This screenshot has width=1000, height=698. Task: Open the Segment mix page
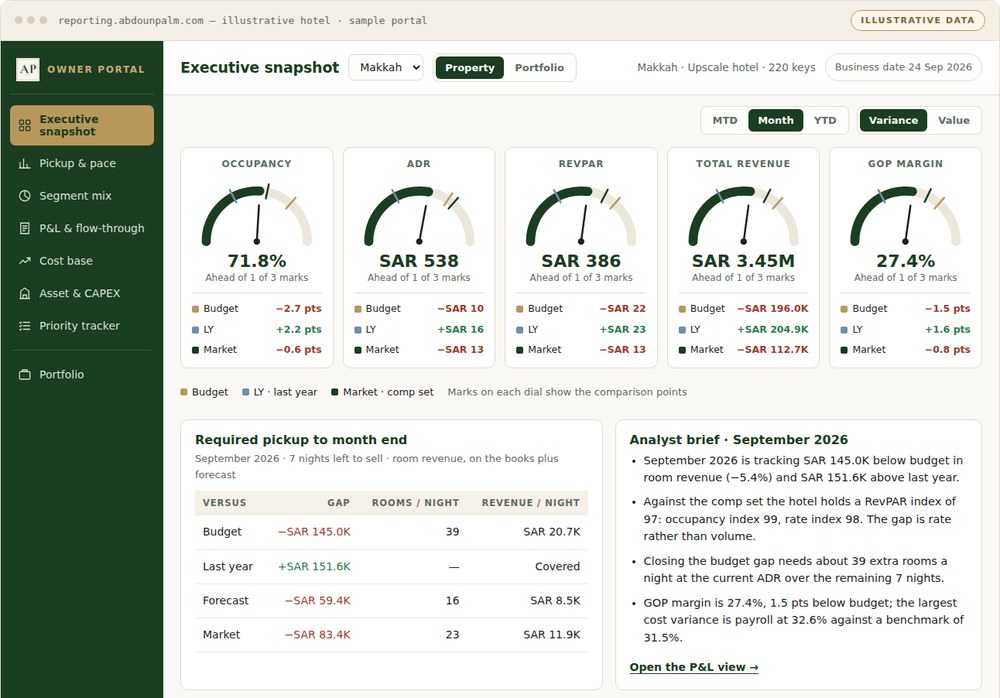pyautogui.click(x=82, y=196)
